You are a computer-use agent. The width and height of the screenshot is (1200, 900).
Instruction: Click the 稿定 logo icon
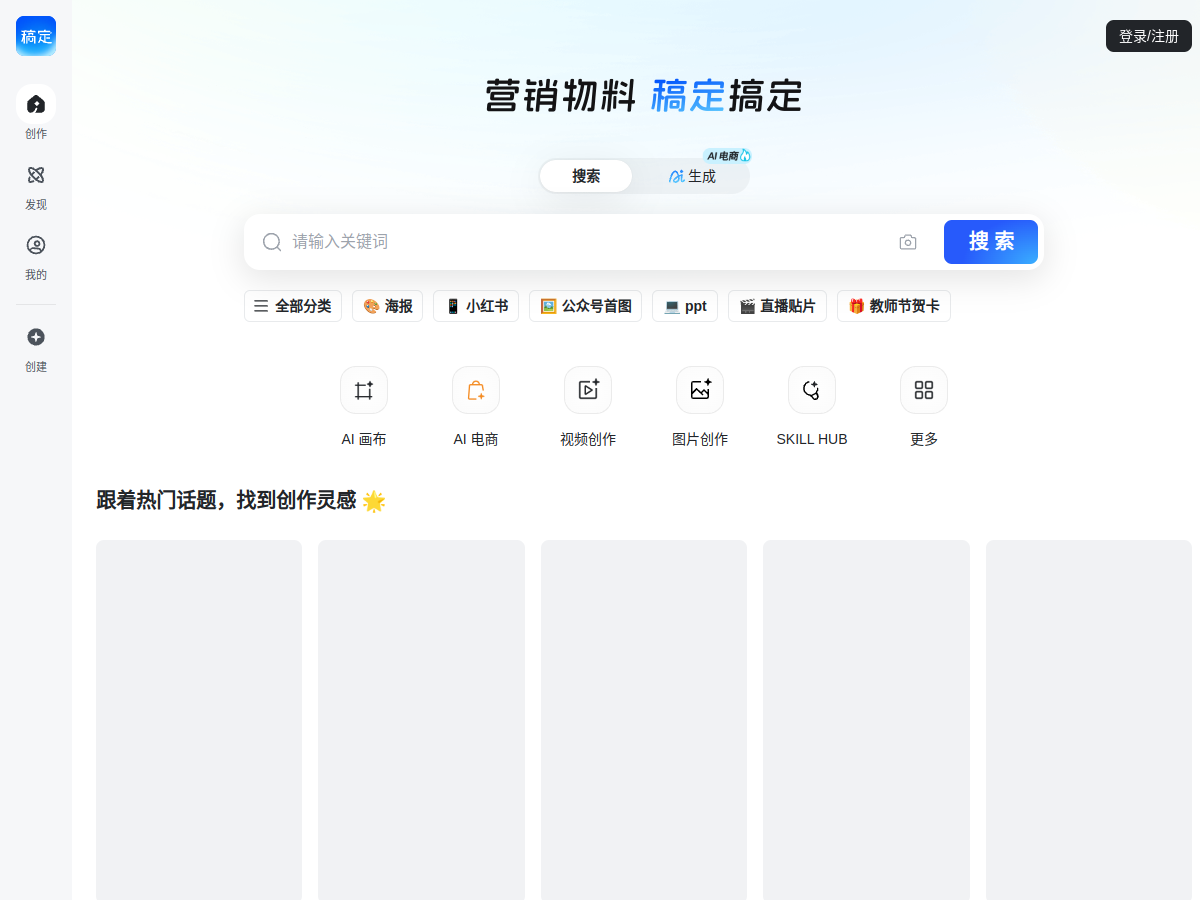(x=36, y=36)
